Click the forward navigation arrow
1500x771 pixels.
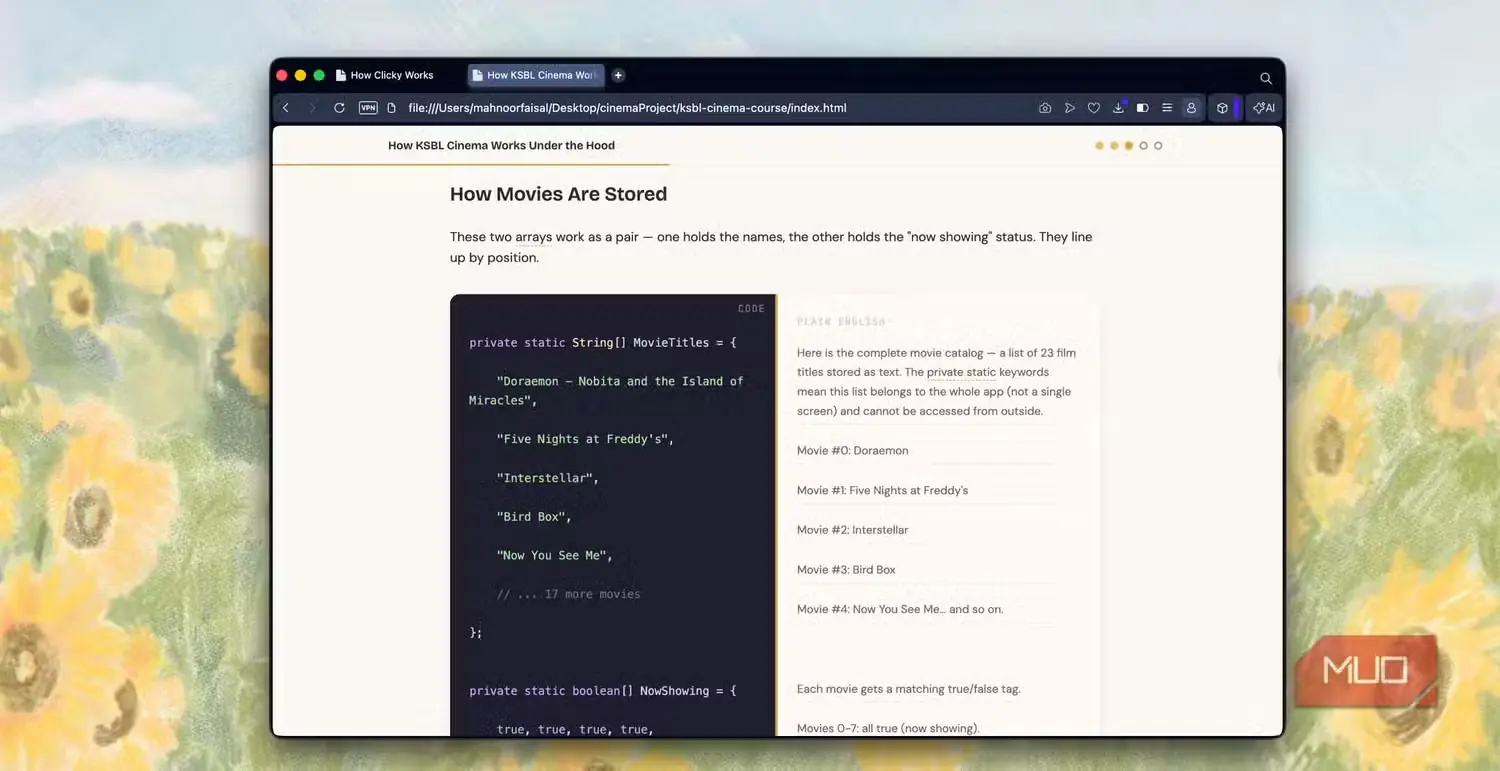coord(312,108)
